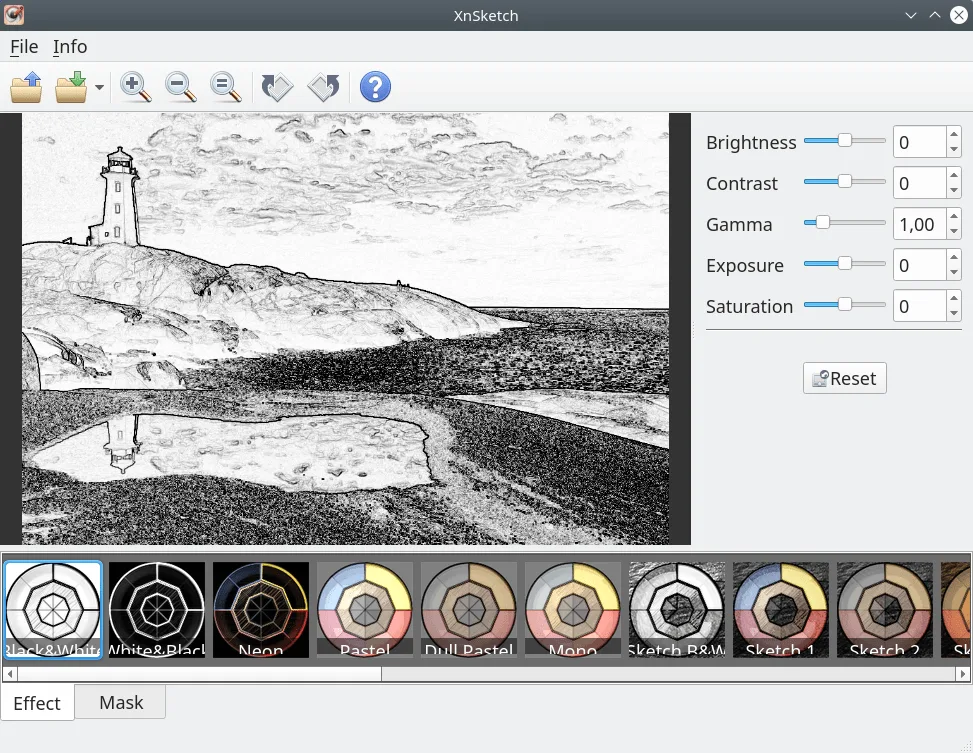Select the Sketch B&W effect thumbnail
Screen dimensions: 973x753
click(676, 610)
